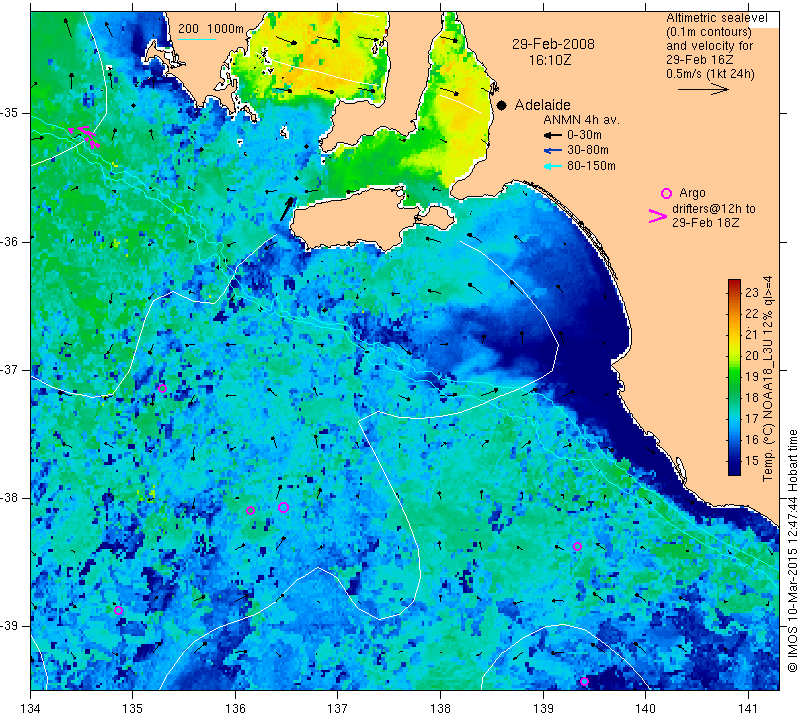Click the 135 longitude axis label
The width and height of the screenshot is (800, 720).
[x=133, y=708]
